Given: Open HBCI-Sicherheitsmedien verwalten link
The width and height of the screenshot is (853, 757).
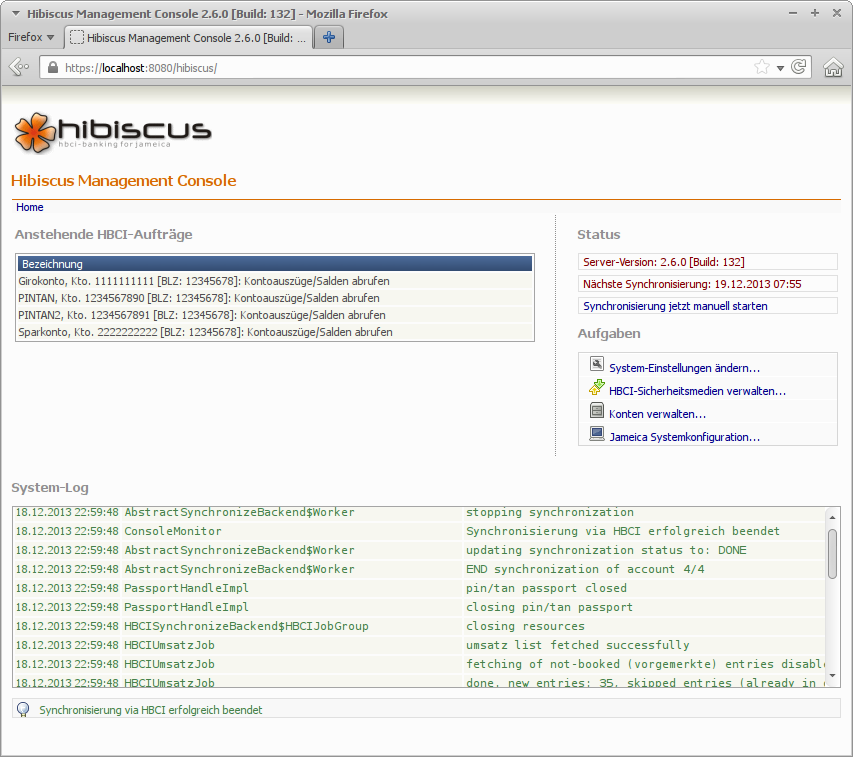Looking at the screenshot, I should 697,391.
